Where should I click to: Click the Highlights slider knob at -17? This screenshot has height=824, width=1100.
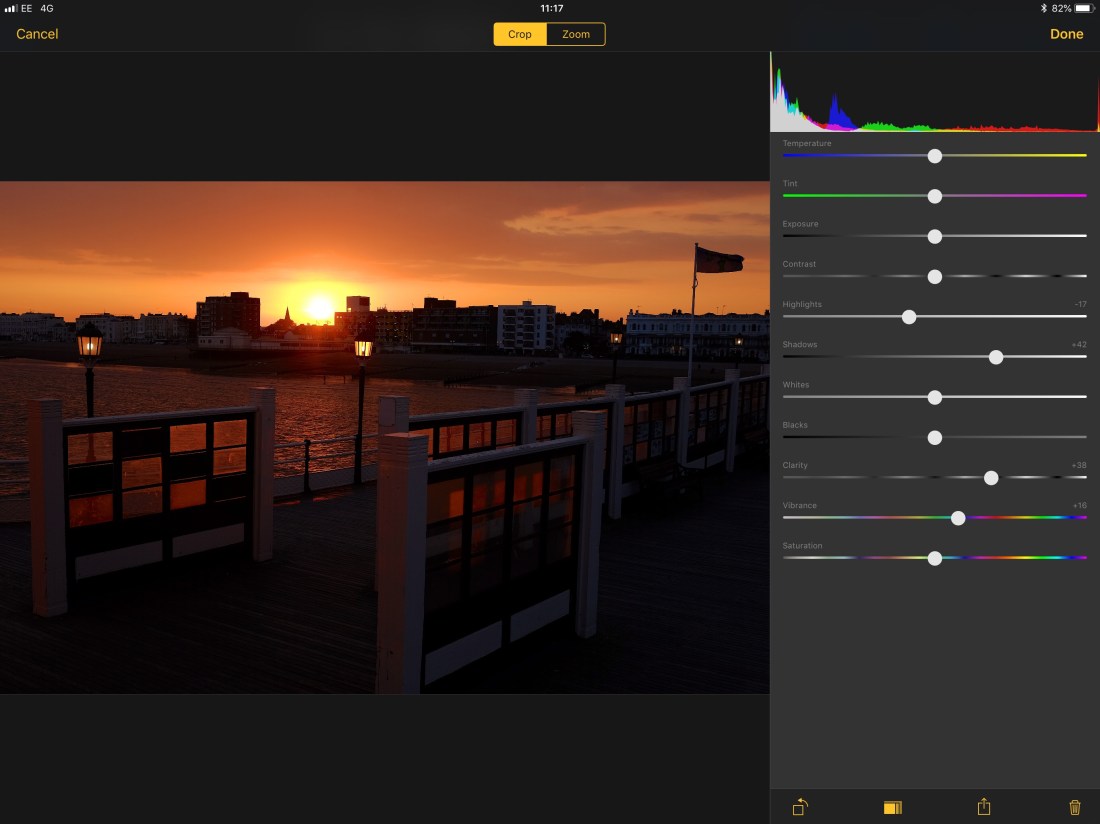tap(909, 317)
